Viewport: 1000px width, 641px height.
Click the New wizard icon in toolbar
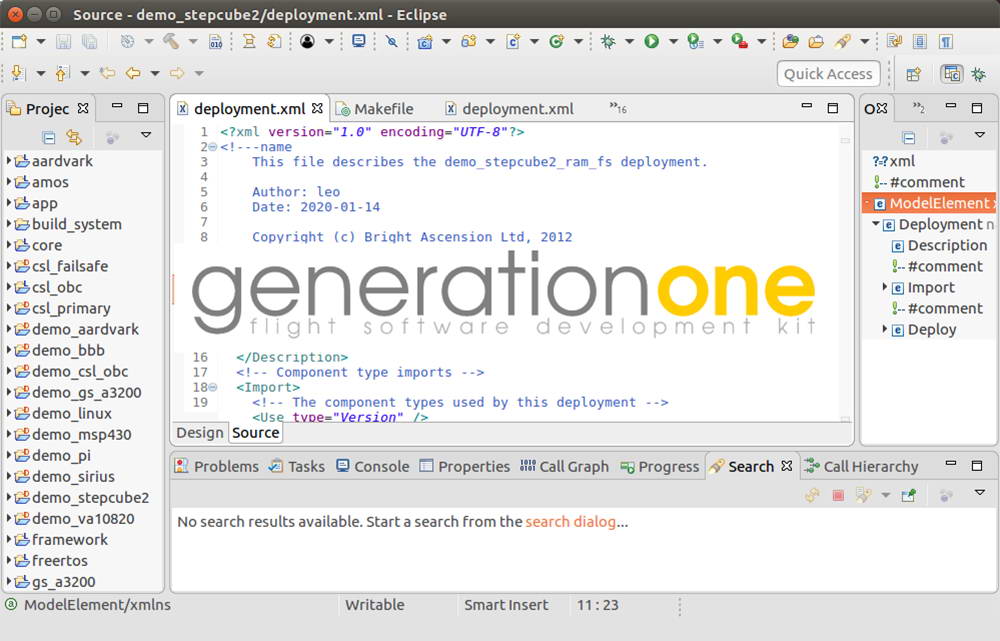(x=19, y=42)
